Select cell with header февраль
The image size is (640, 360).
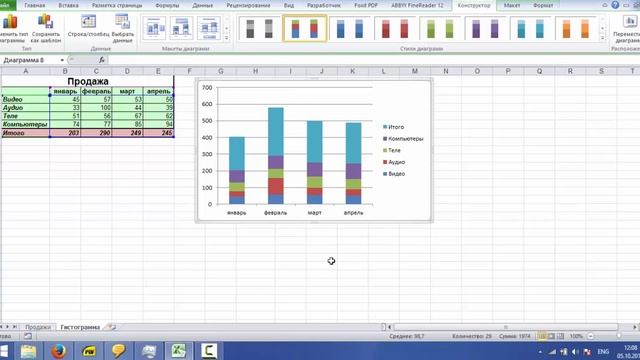[x=96, y=91]
